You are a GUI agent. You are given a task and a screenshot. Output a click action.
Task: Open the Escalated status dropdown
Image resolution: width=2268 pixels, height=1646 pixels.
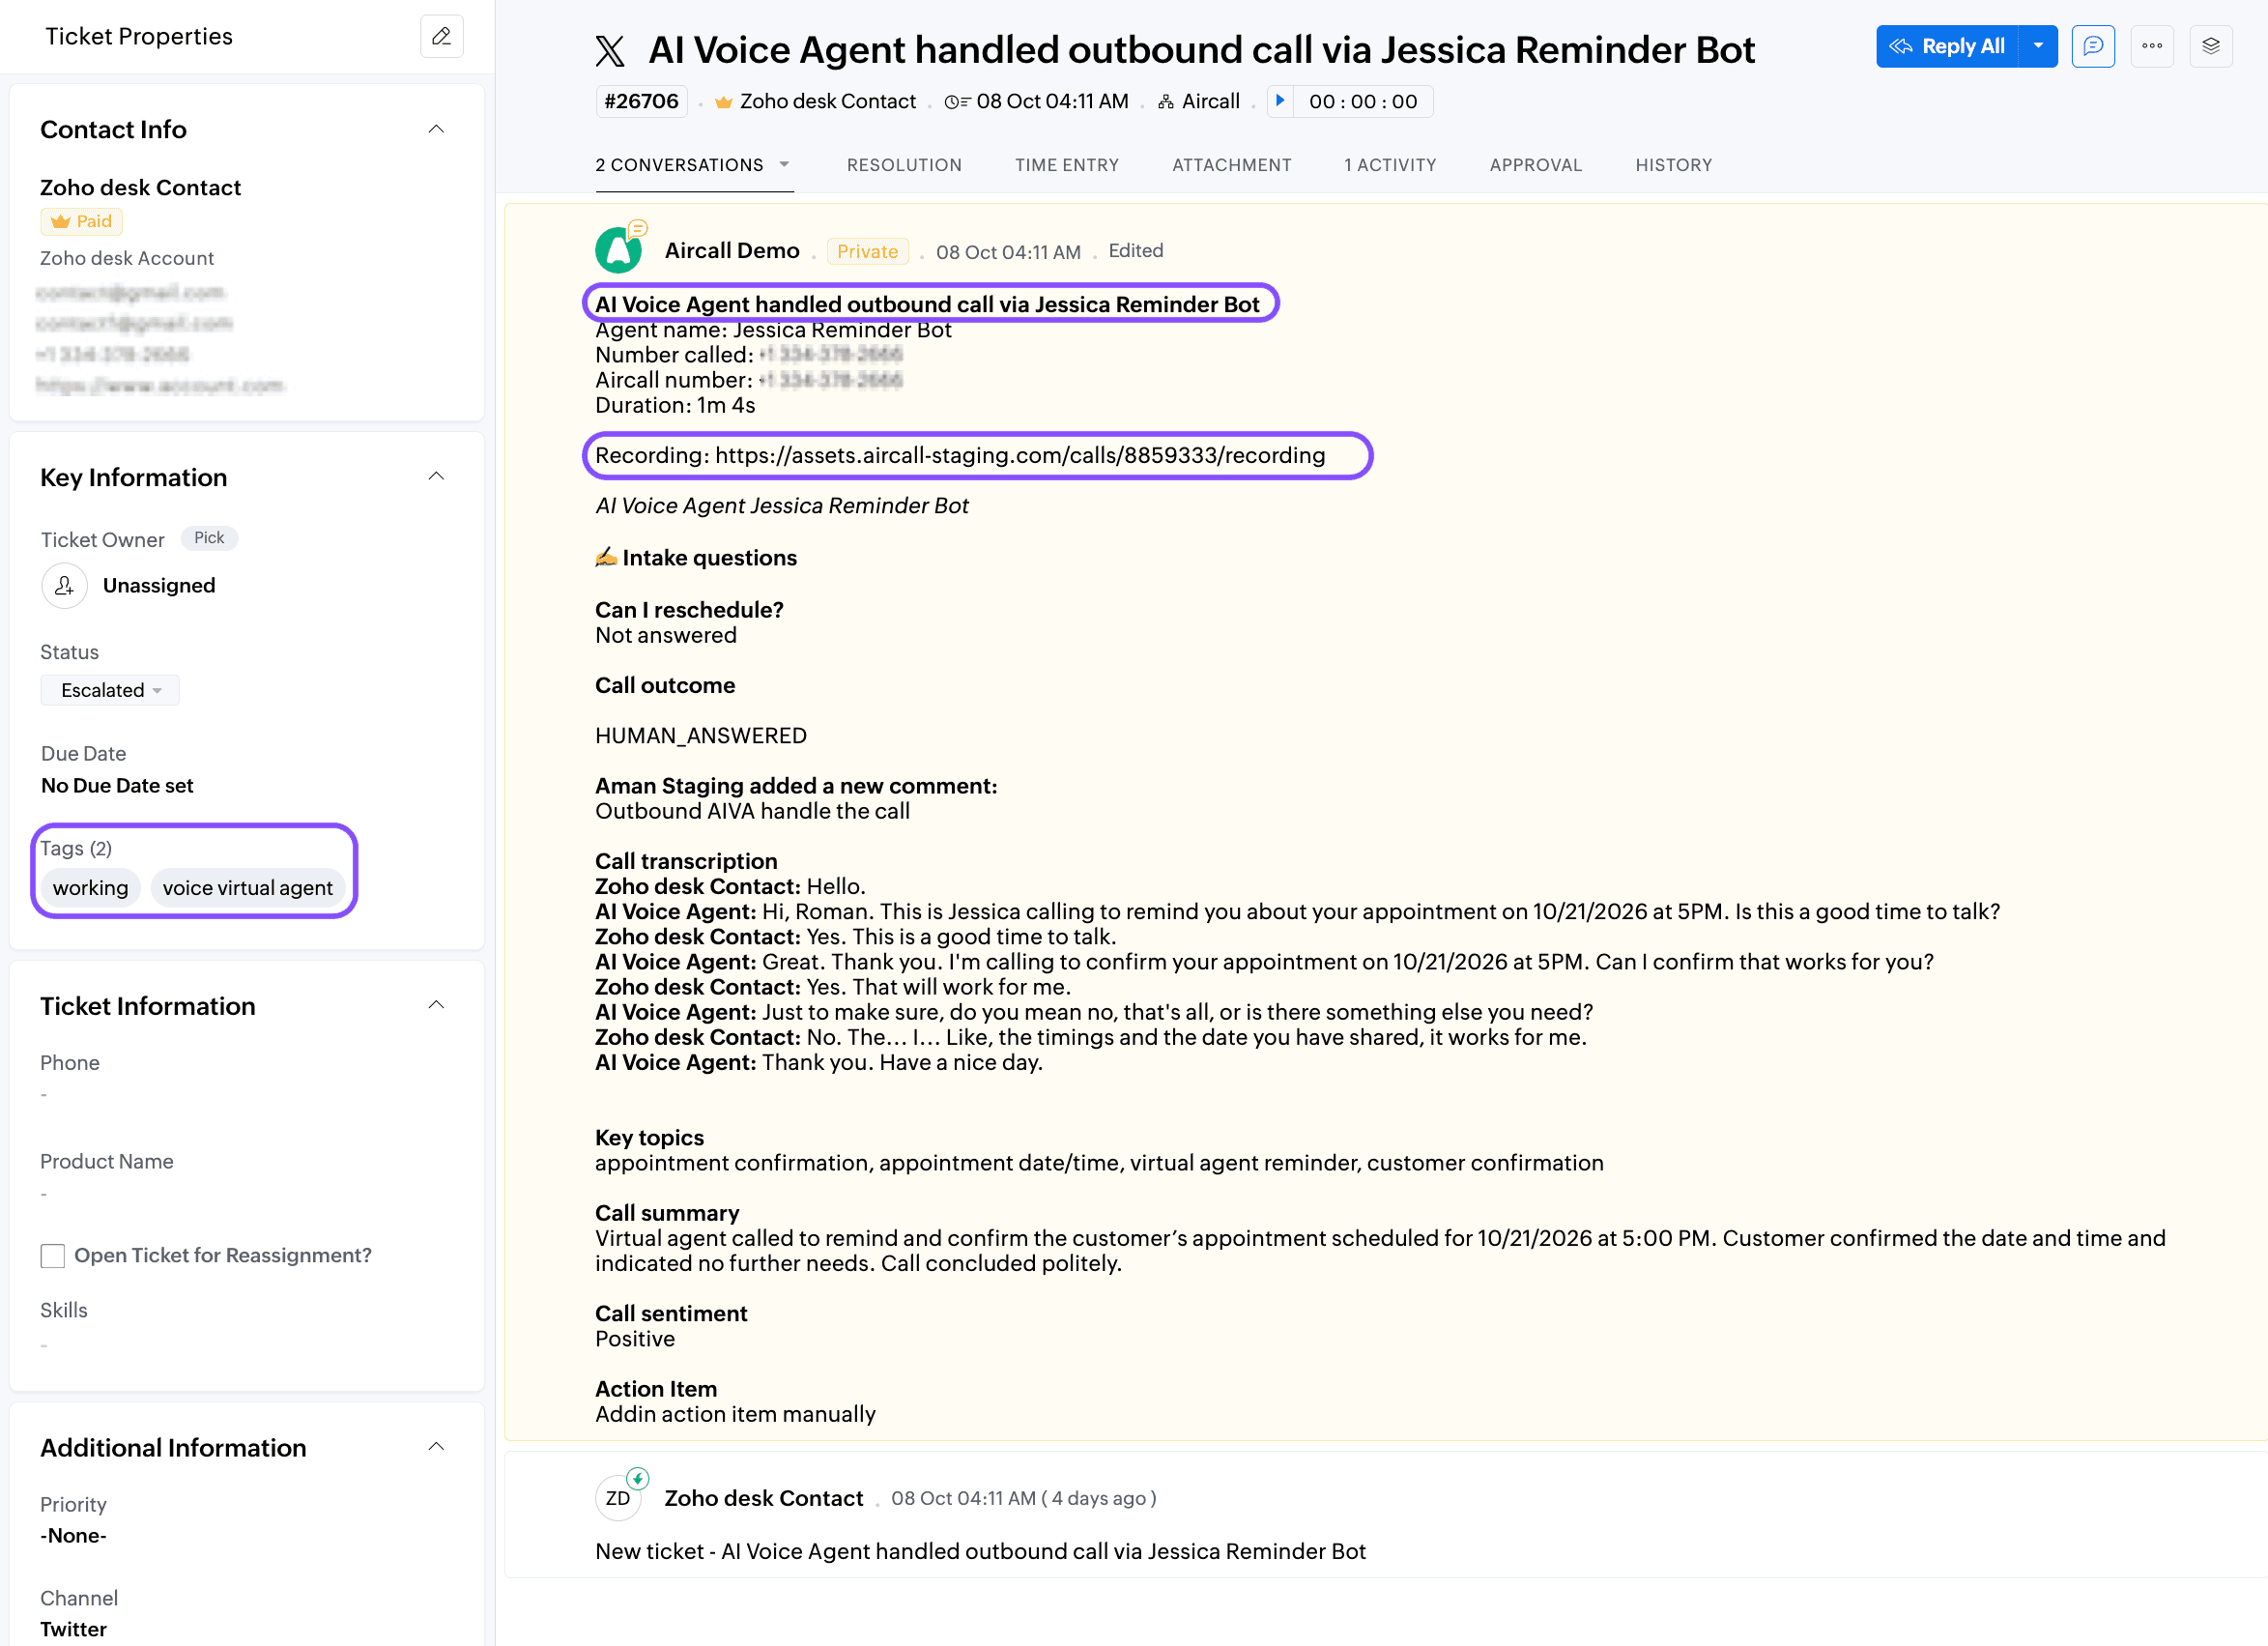110,690
